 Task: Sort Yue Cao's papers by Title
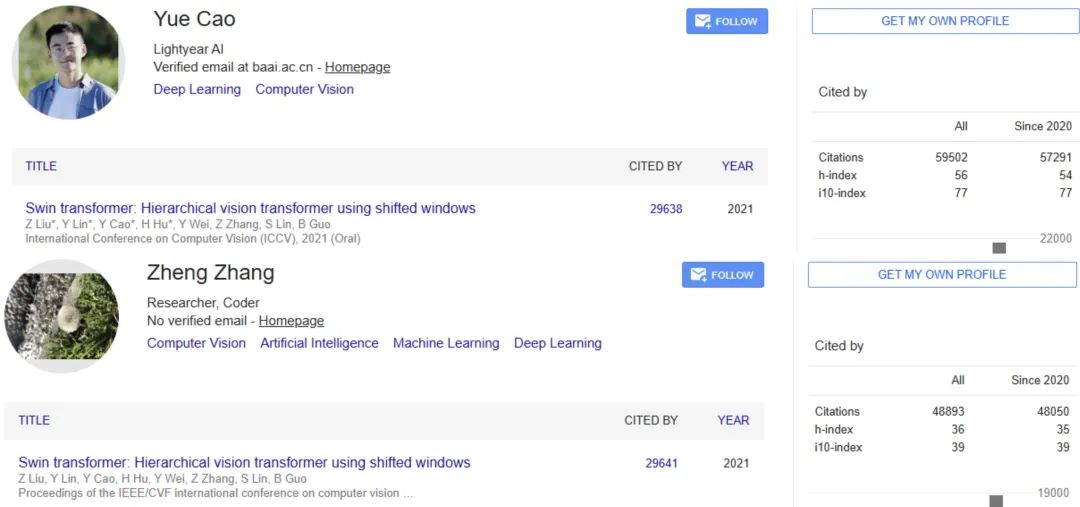(x=41, y=166)
